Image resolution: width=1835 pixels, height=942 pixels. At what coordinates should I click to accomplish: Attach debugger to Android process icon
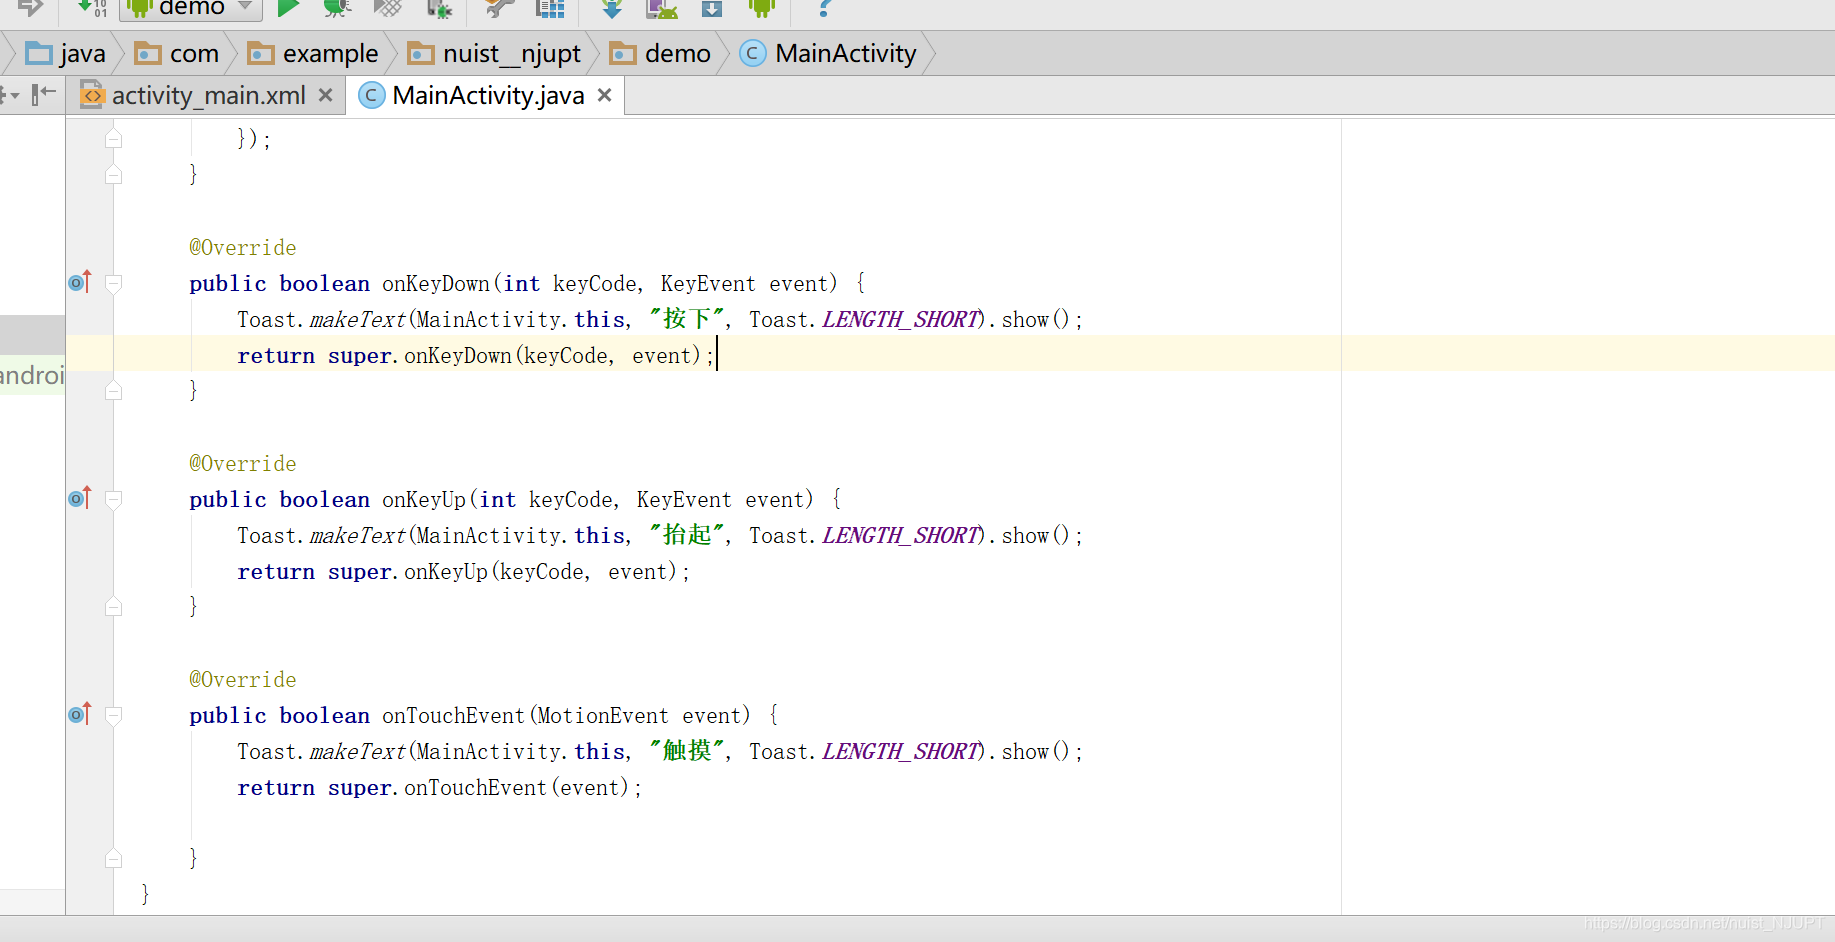[439, 8]
